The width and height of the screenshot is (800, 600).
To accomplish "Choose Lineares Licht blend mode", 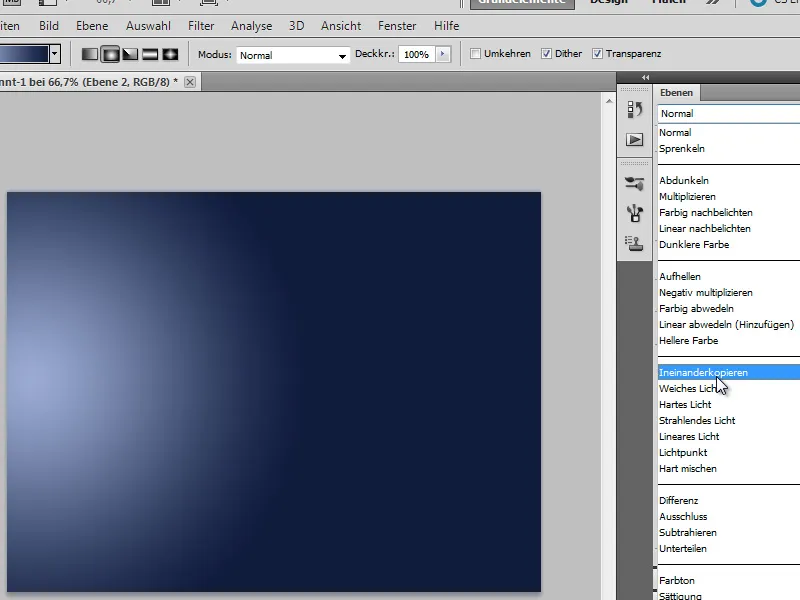I will [x=729, y=436].
